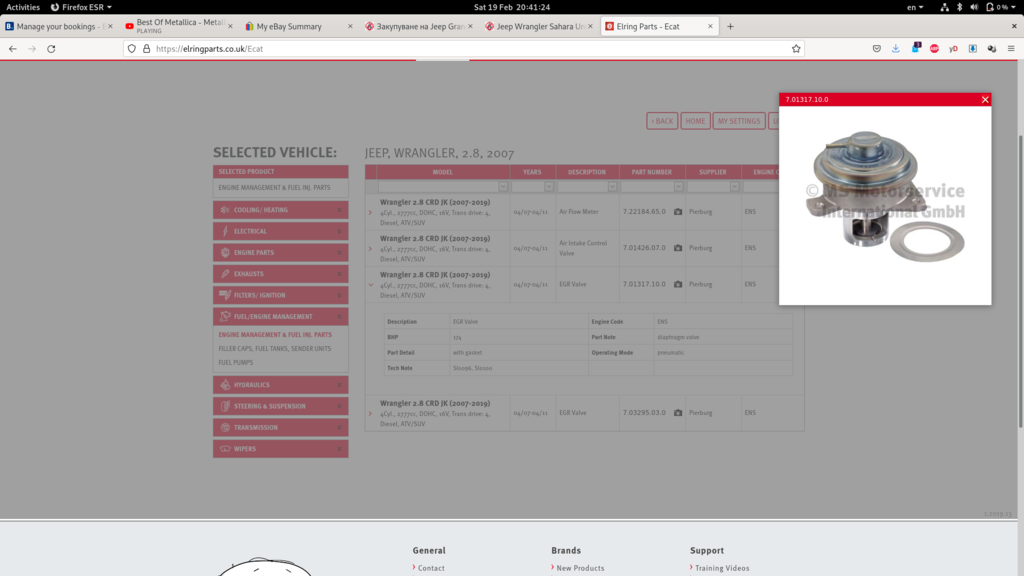This screenshot has width=1024, height=576.
Task: Open a new browser tab
Action: (730, 26)
